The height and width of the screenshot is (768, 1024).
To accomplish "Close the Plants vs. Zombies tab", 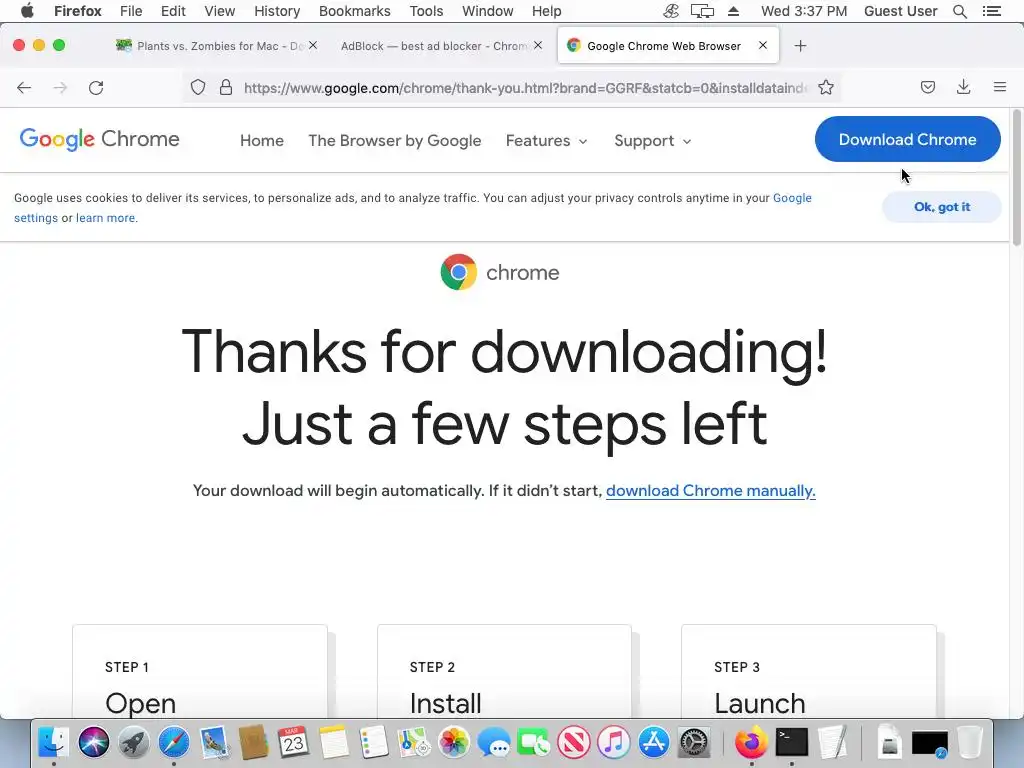I will pos(313,45).
